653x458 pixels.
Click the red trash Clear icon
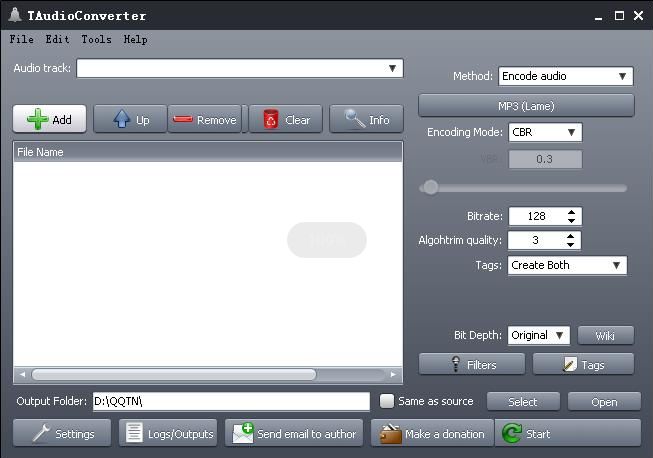[x=271, y=119]
